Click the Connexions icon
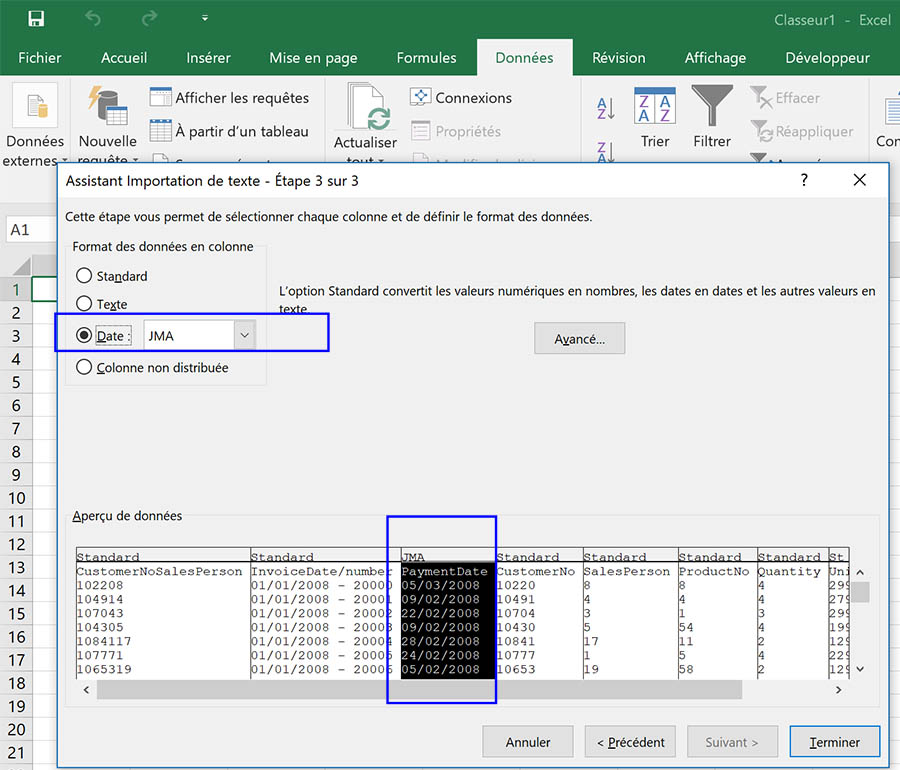Viewport: 900px width, 770px height. (420, 98)
